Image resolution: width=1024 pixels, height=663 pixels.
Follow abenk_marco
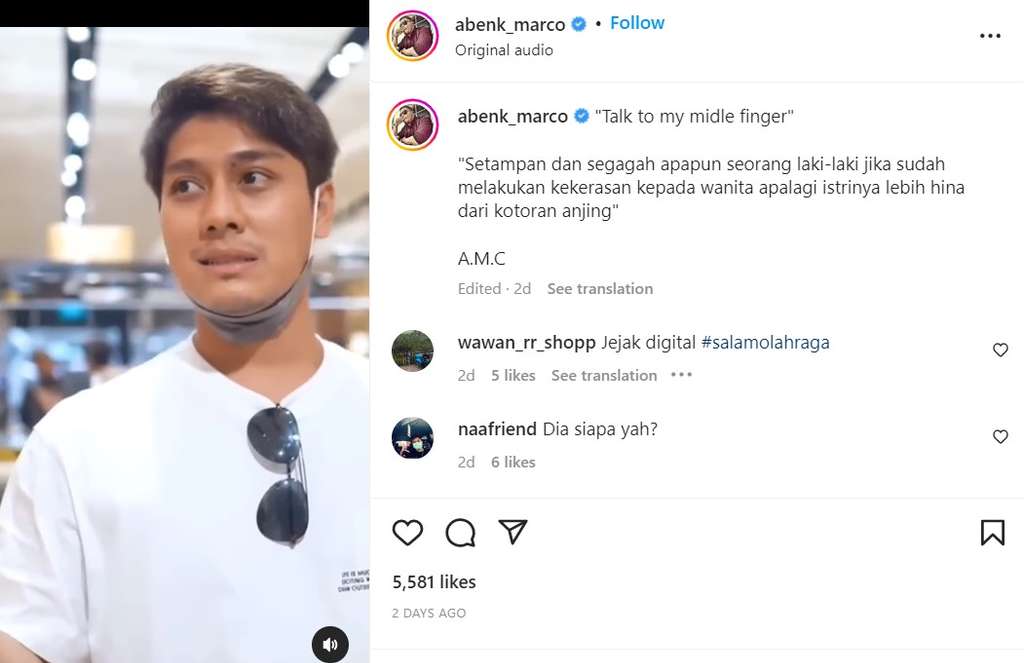637,23
